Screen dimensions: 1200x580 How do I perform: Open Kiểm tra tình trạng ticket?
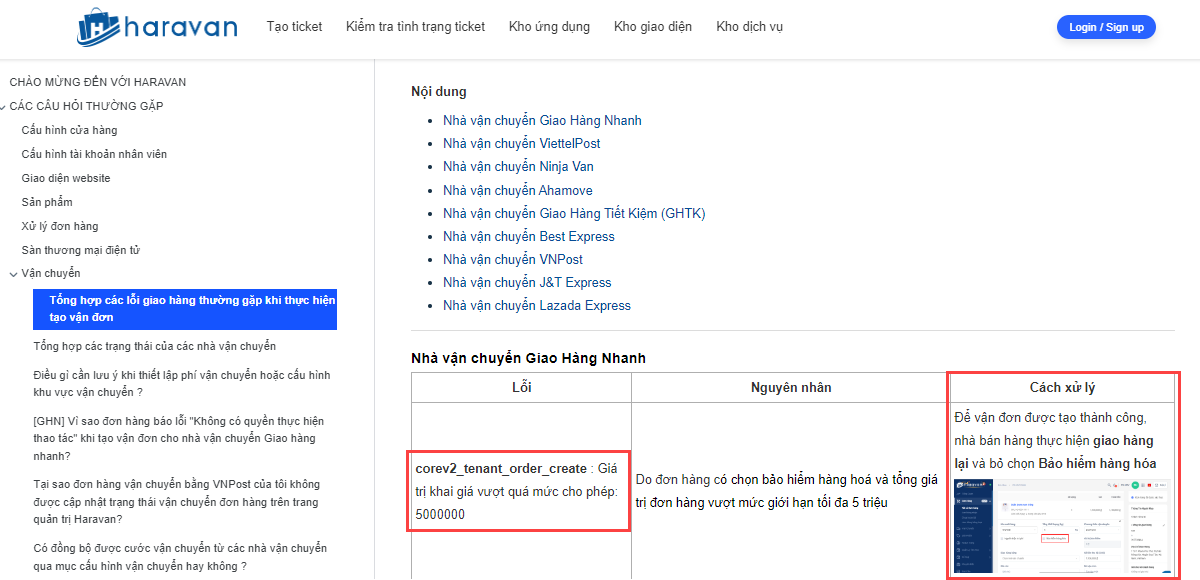click(415, 27)
